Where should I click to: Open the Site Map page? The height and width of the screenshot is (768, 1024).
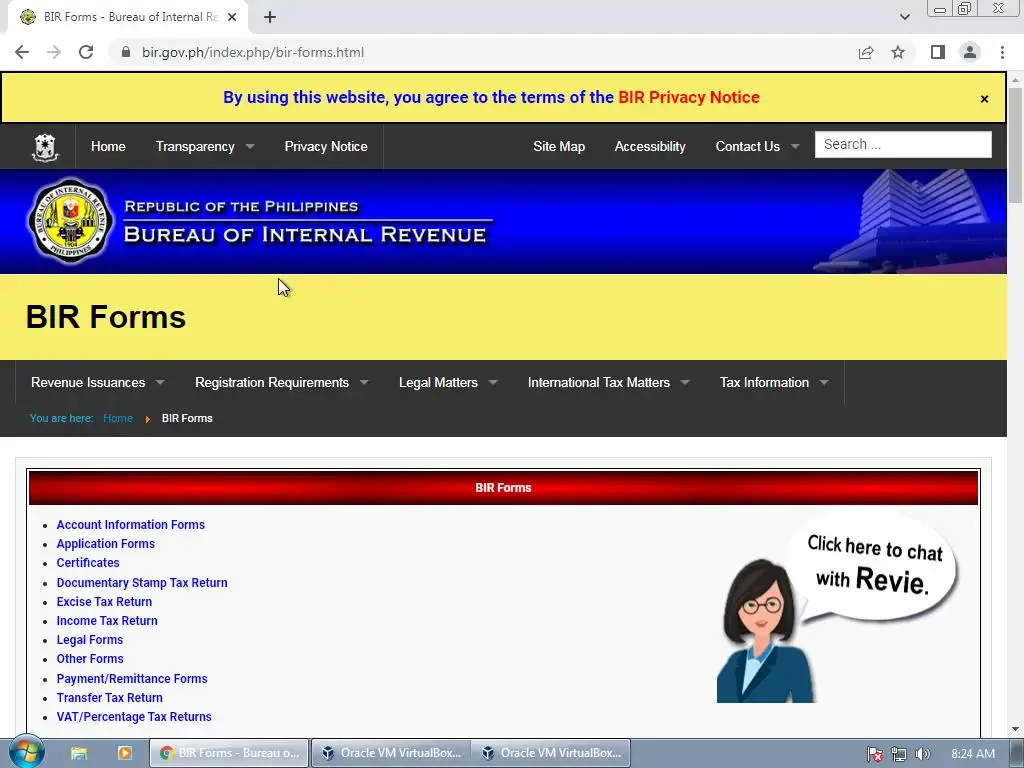(x=559, y=146)
